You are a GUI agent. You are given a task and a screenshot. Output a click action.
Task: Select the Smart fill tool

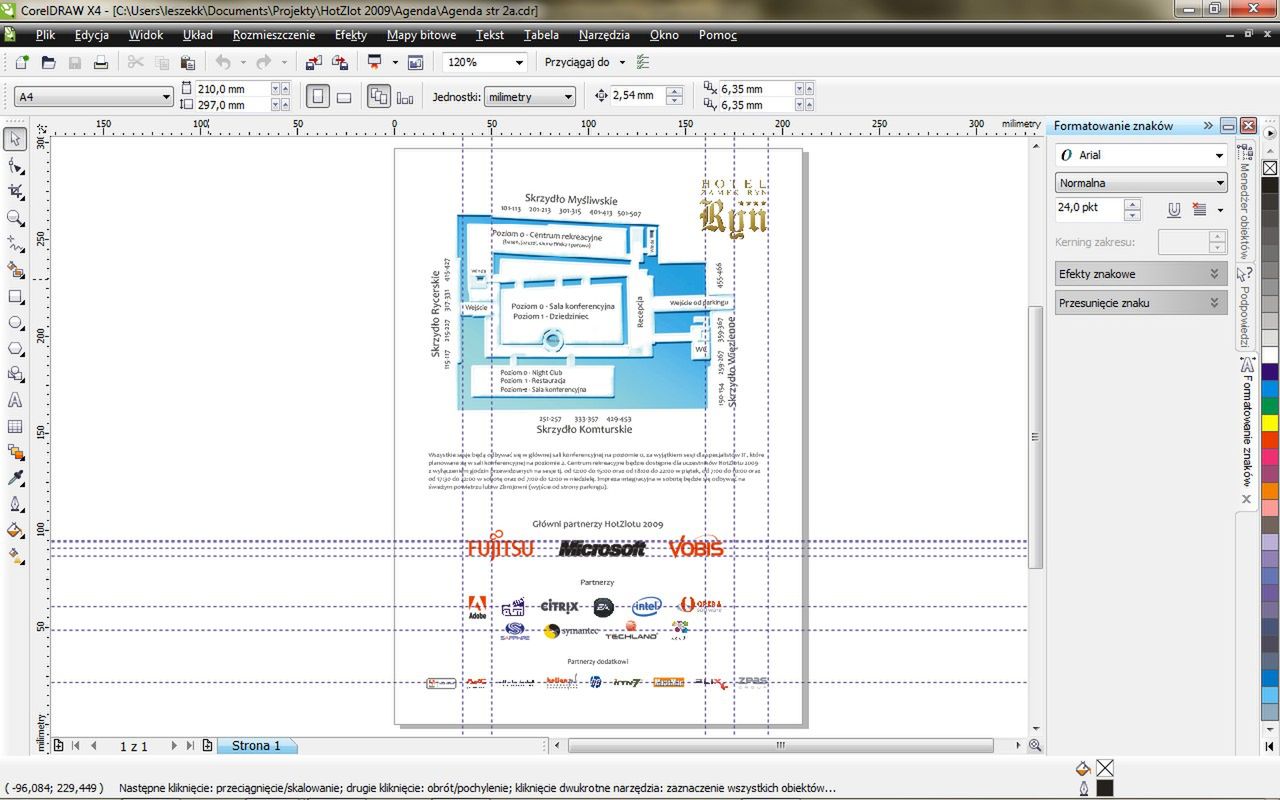[x=15, y=270]
